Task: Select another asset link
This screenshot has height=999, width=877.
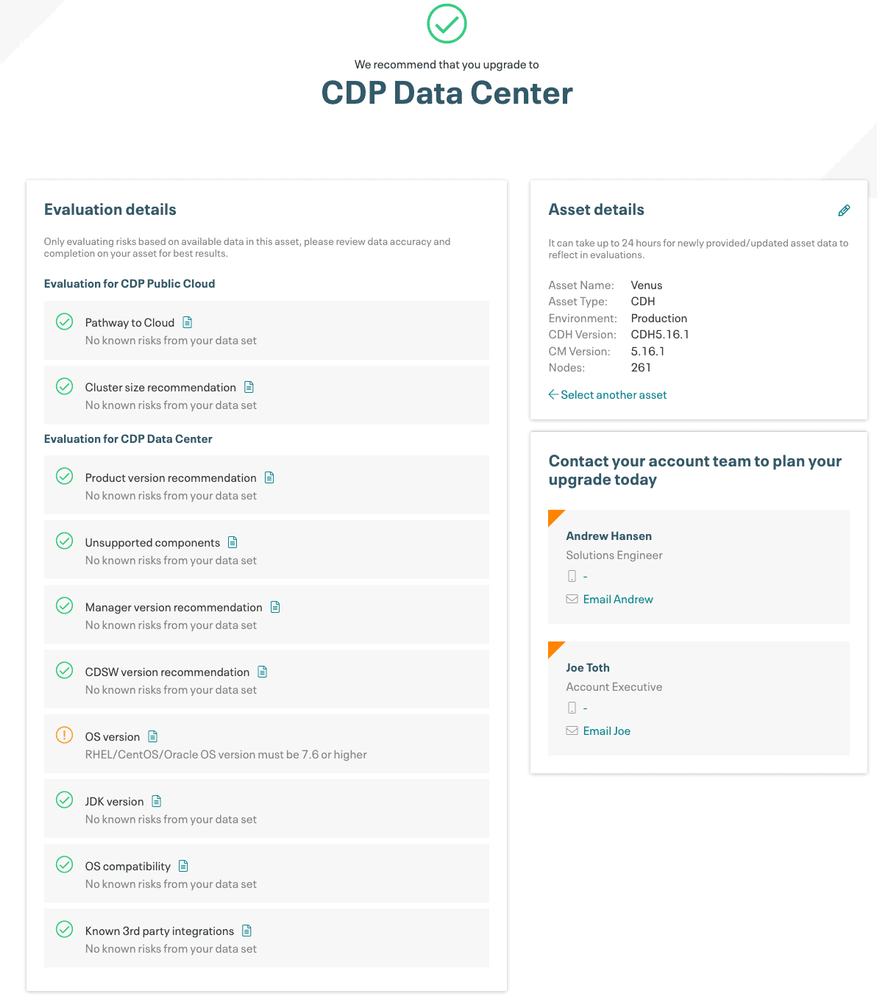Action: [x=608, y=395]
